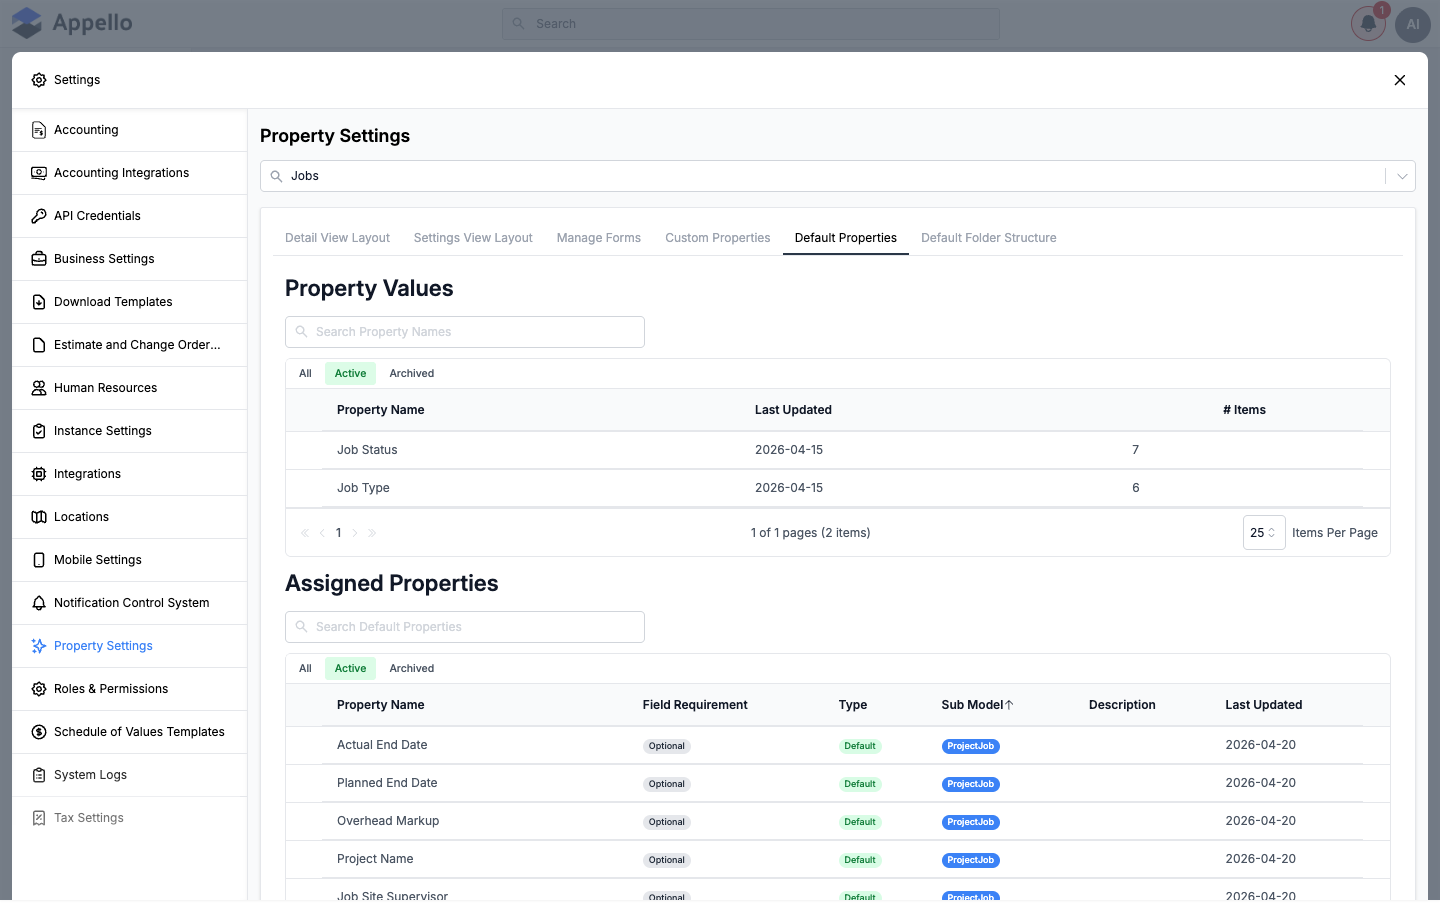Open Tax Settings in sidebar
Image resolution: width=1440 pixels, height=918 pixels.
130,818
